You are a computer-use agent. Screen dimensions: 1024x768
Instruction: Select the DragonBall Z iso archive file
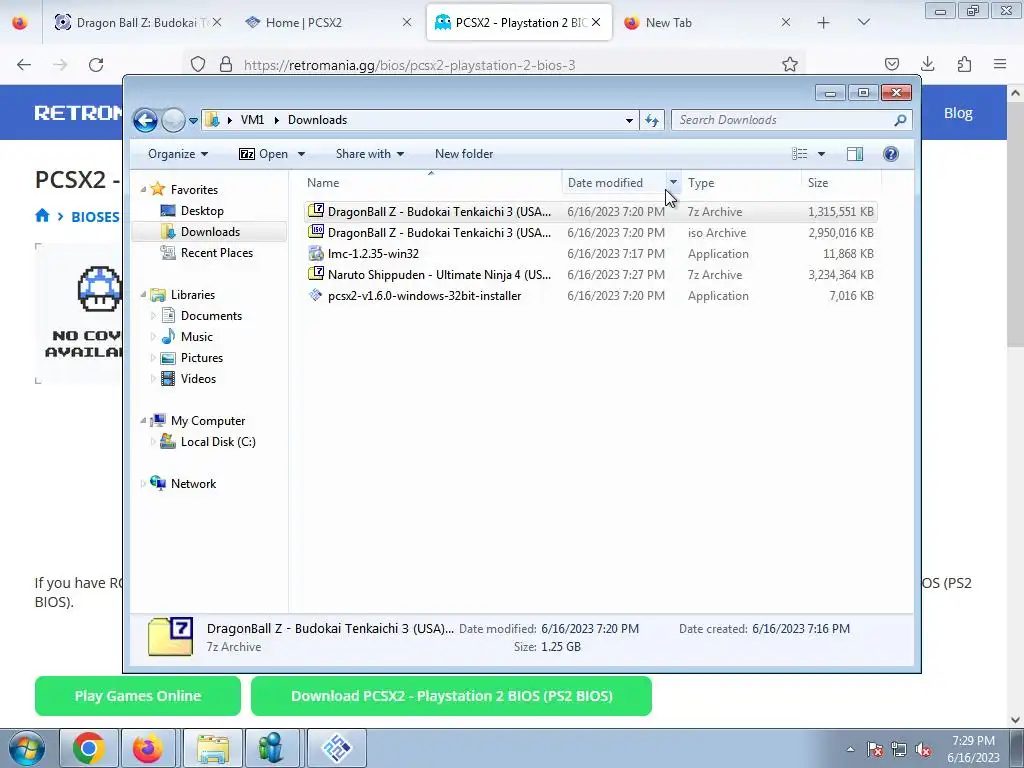click(x=590, y=232)
